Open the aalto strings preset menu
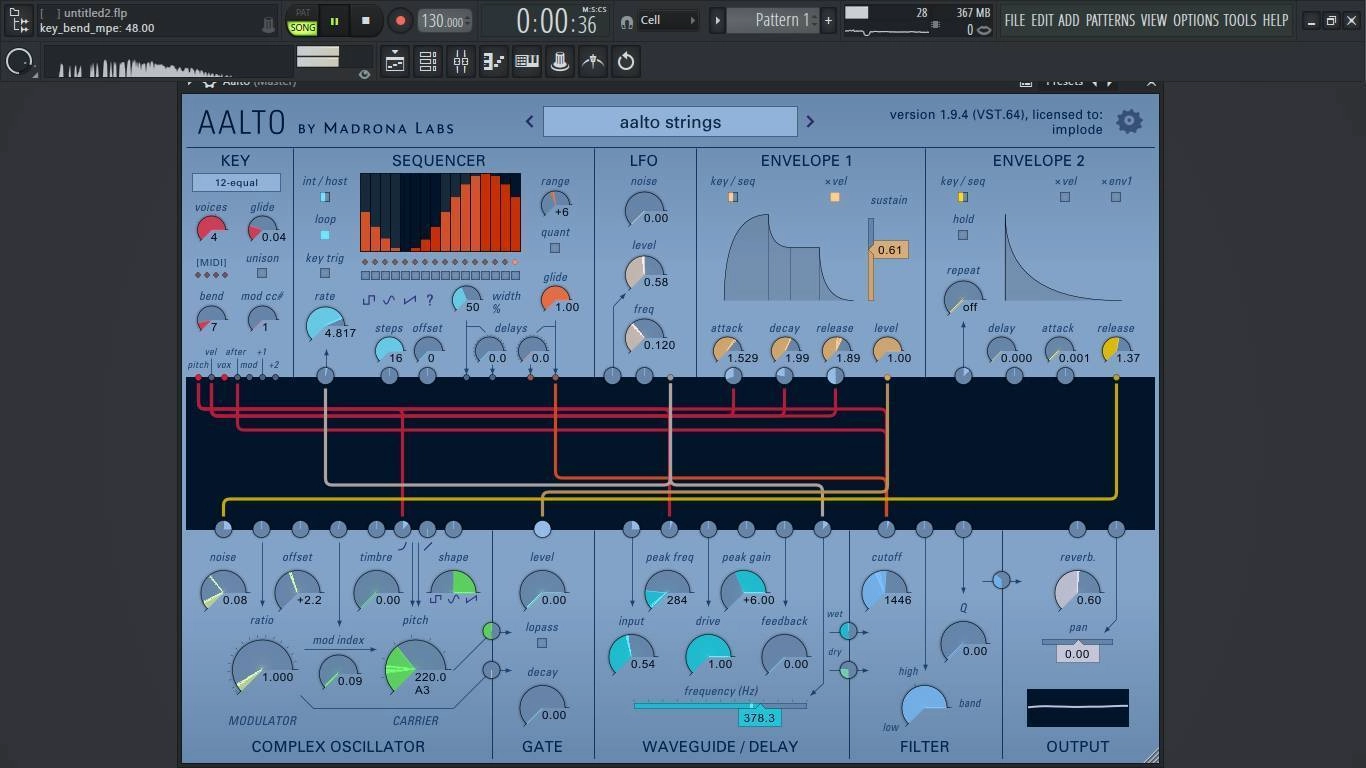The height and width of the screenshot is (768, 1366). 670,122
